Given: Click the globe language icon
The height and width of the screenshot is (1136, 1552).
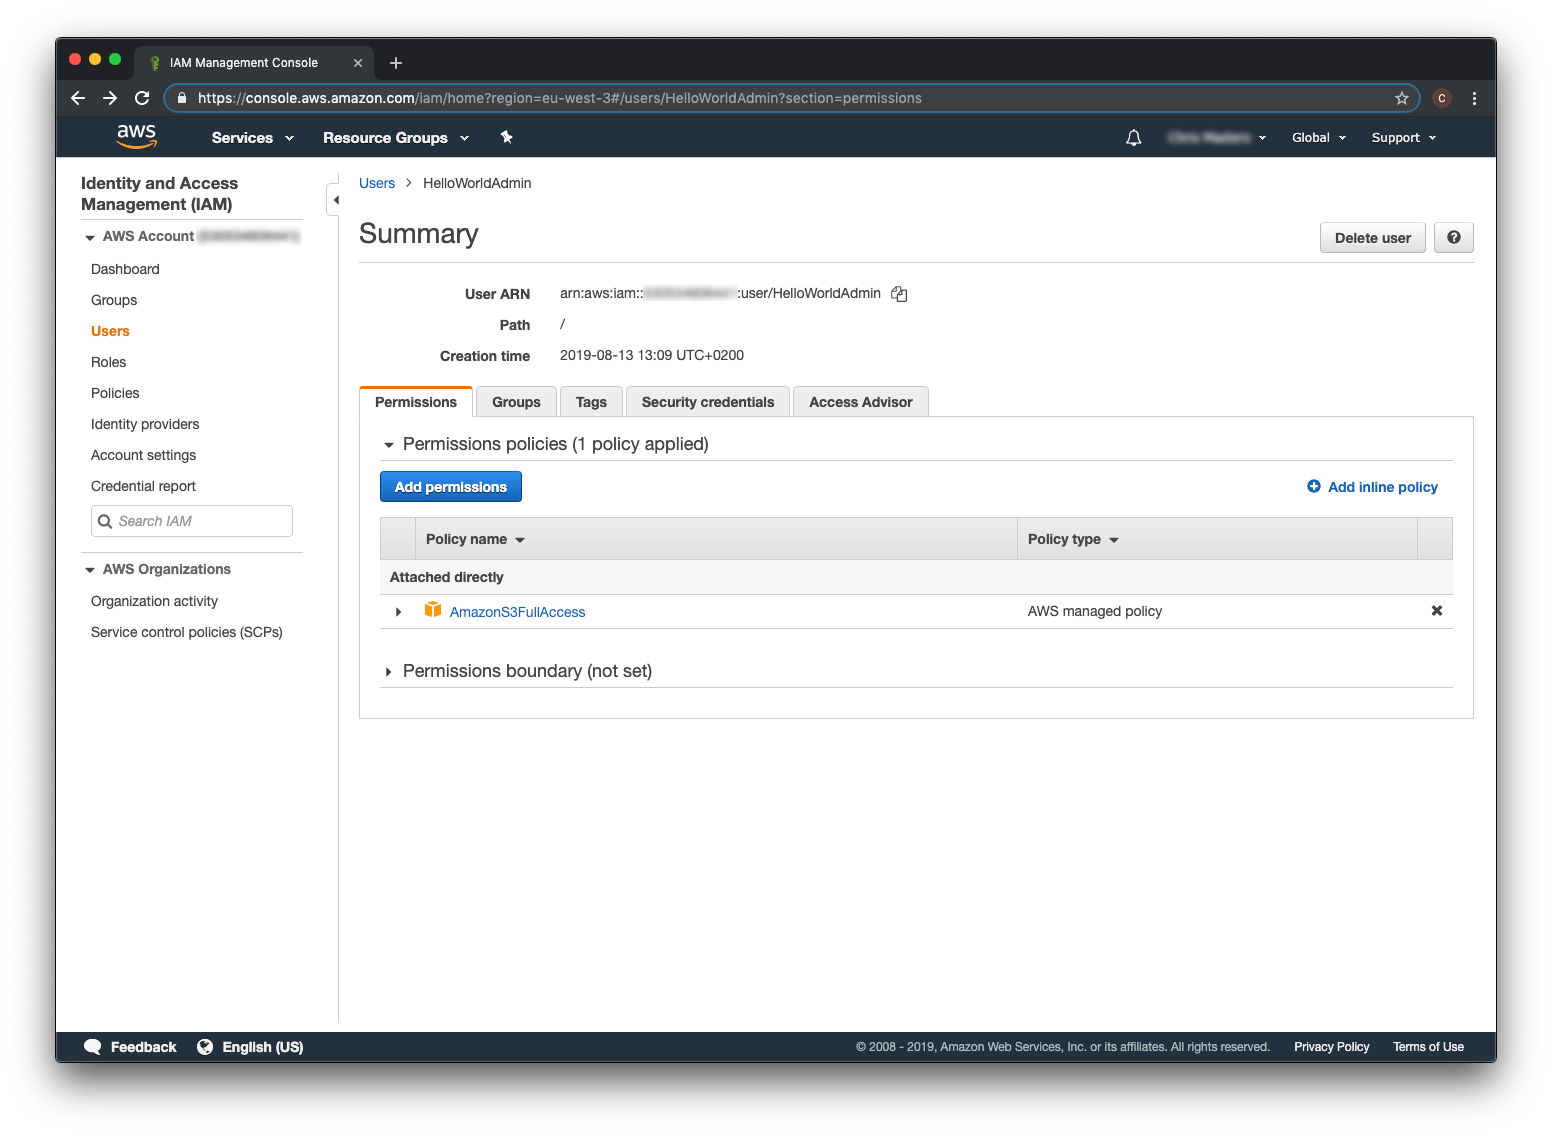Looking at the screenshot, I should (205, 1047).
